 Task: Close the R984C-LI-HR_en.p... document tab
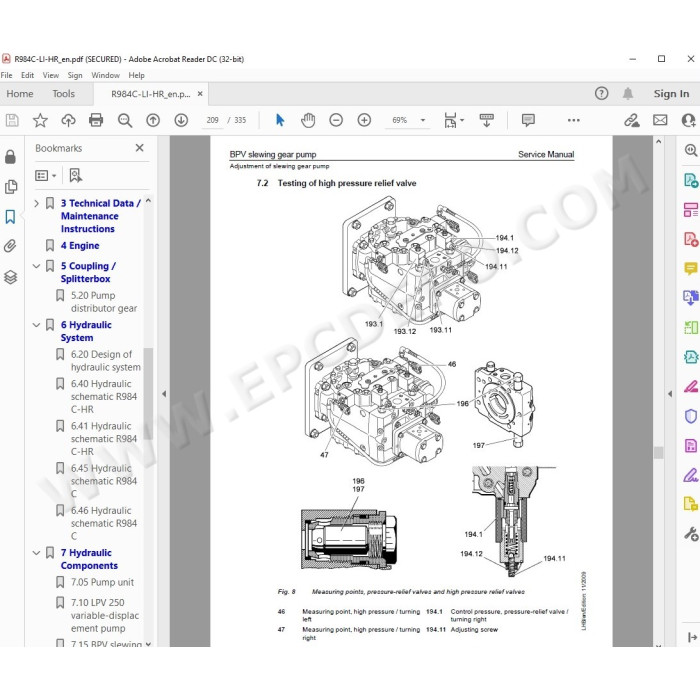pyautogui.click(x=200, y=94)
